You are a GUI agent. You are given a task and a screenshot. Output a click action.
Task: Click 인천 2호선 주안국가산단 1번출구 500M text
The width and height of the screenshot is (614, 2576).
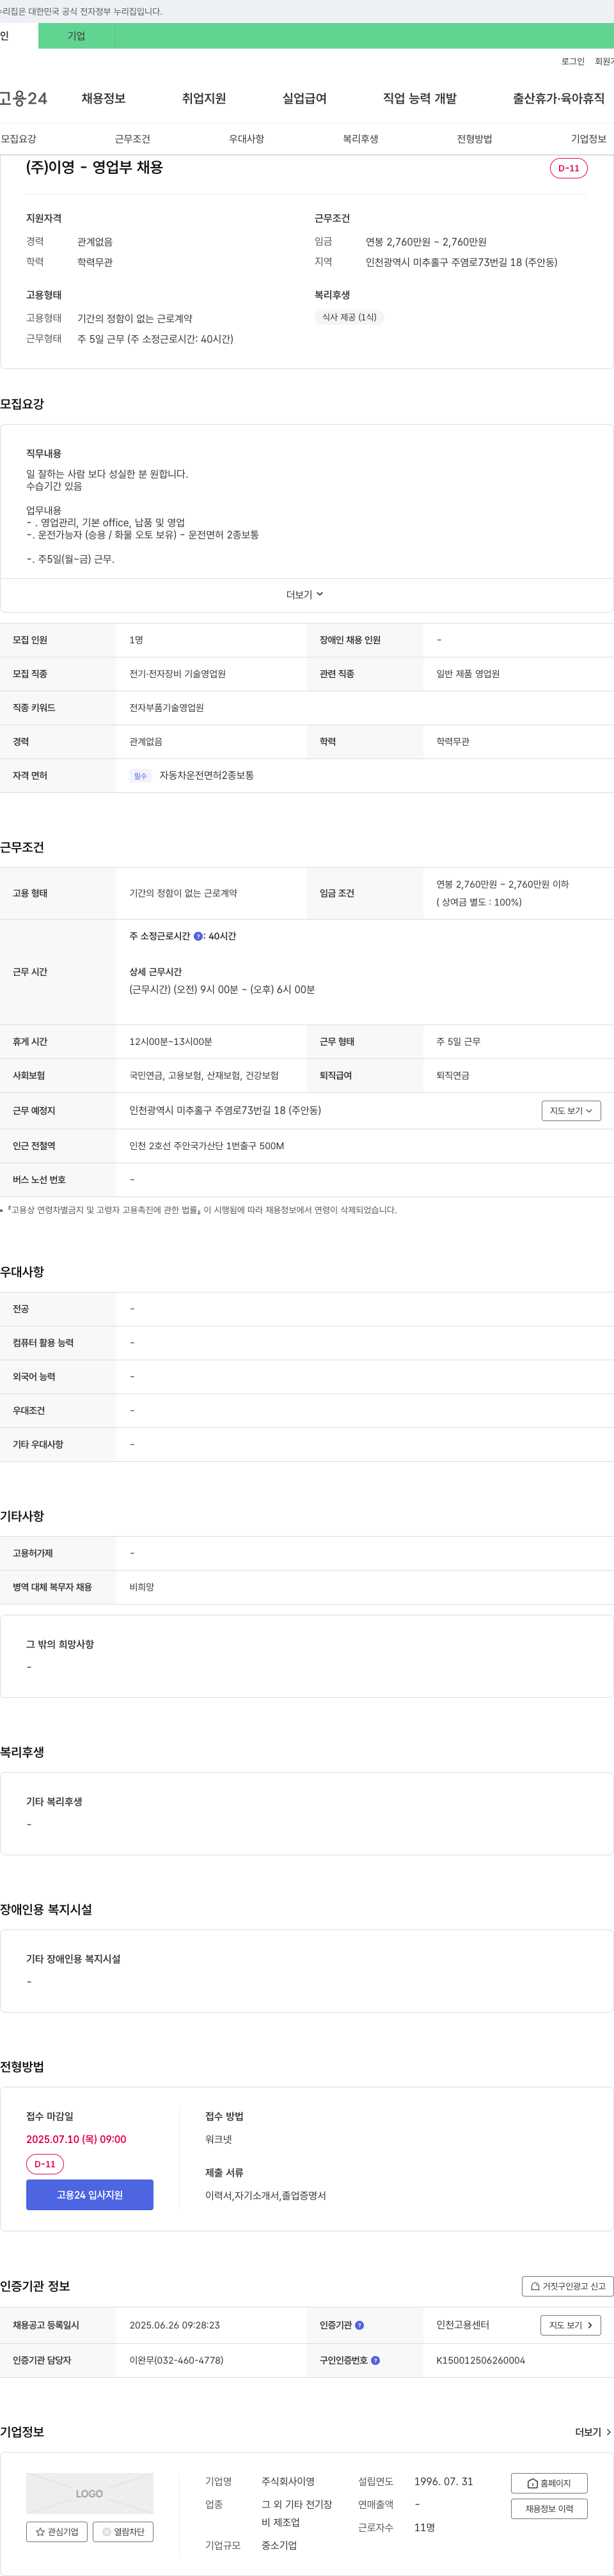coord(206,1146)
